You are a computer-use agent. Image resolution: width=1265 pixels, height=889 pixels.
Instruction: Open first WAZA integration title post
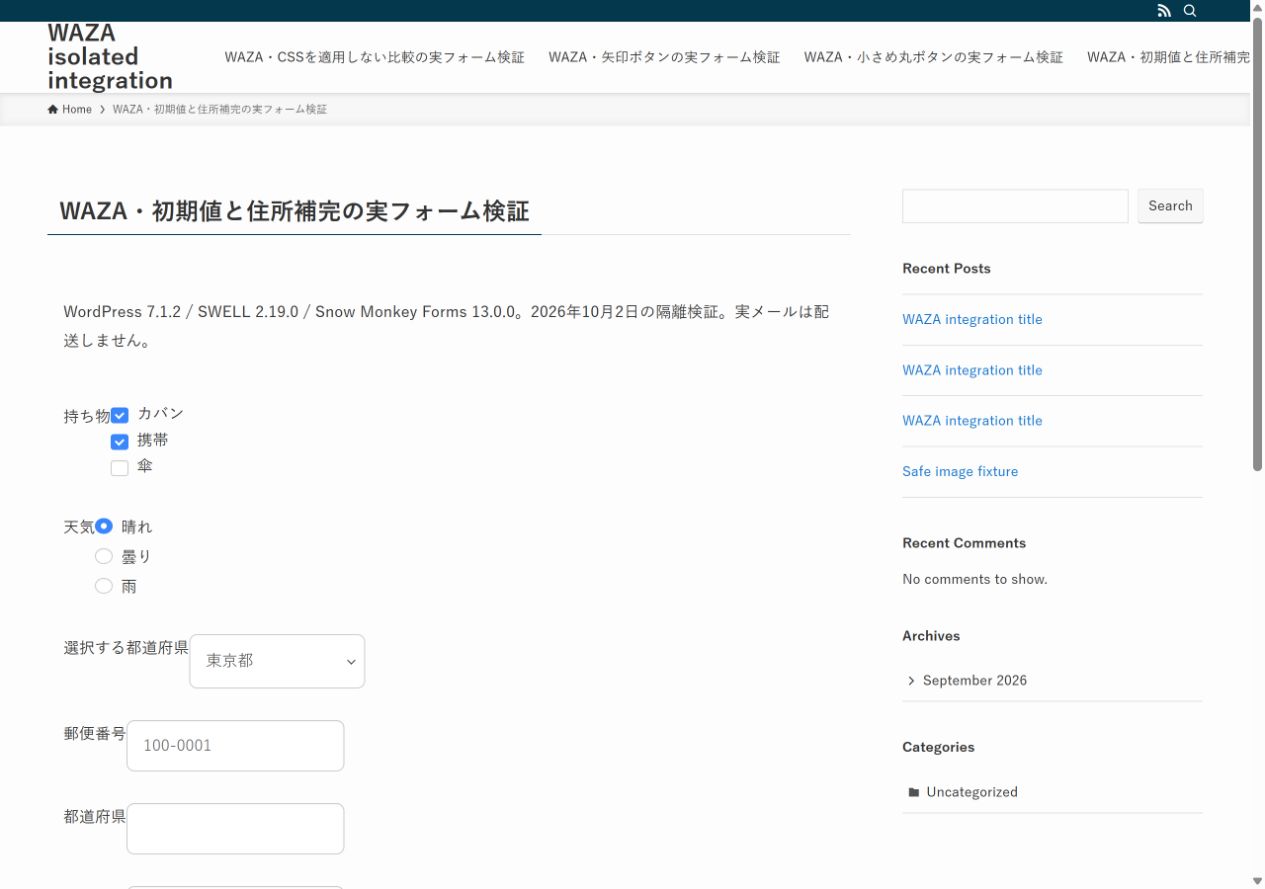(972, 320)
